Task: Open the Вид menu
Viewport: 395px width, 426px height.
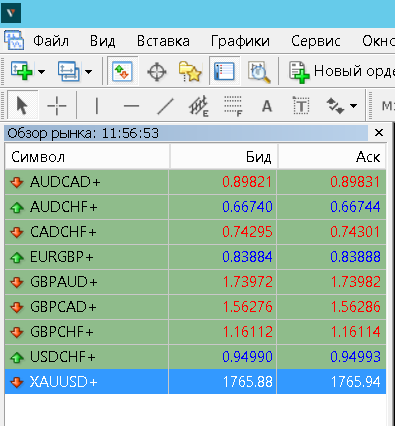Action: click(x=102, y=41)
